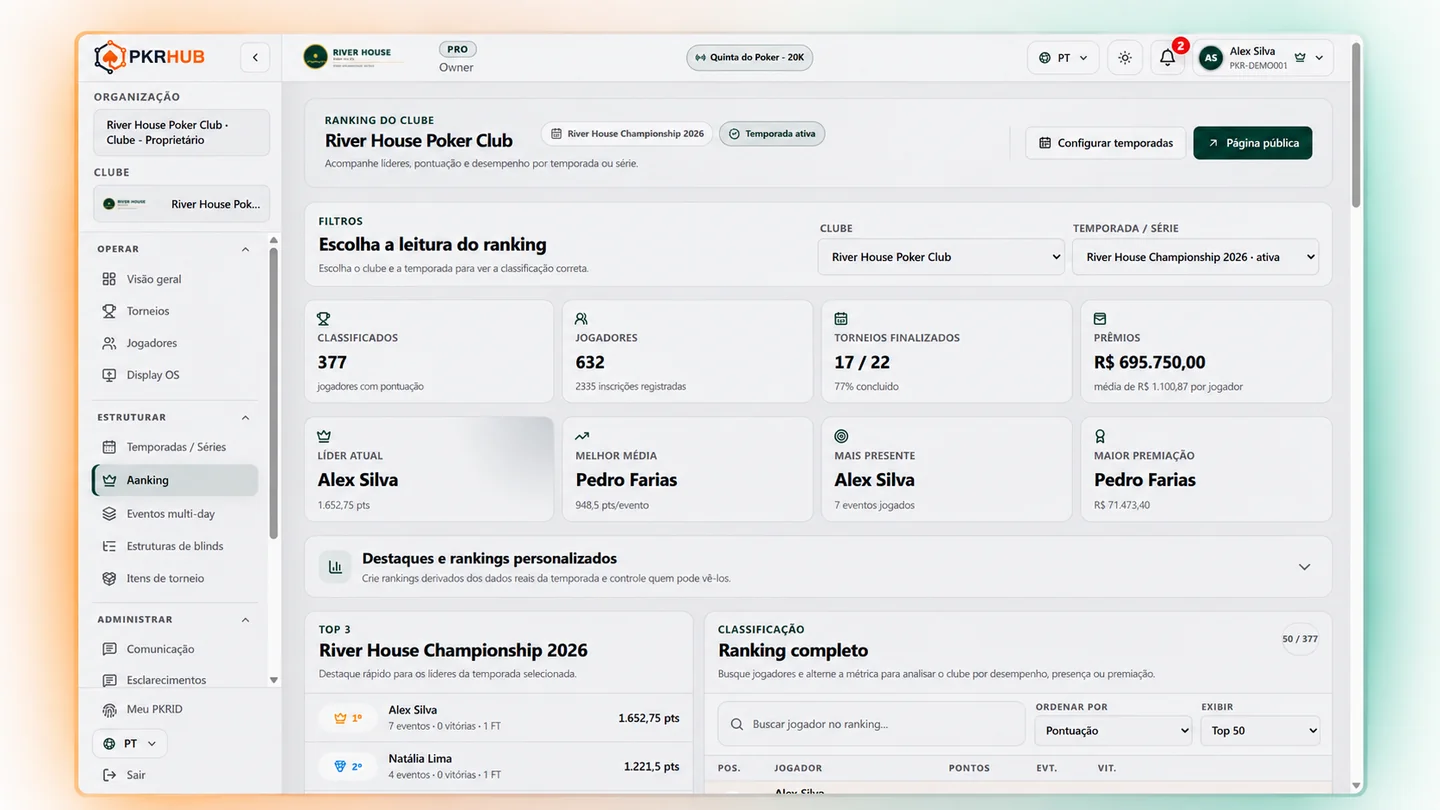The height and width of the screenshot is (810, 1440).
Task: Open the Página pública button
Action: pyautogui.click(x=1253, y=143)
